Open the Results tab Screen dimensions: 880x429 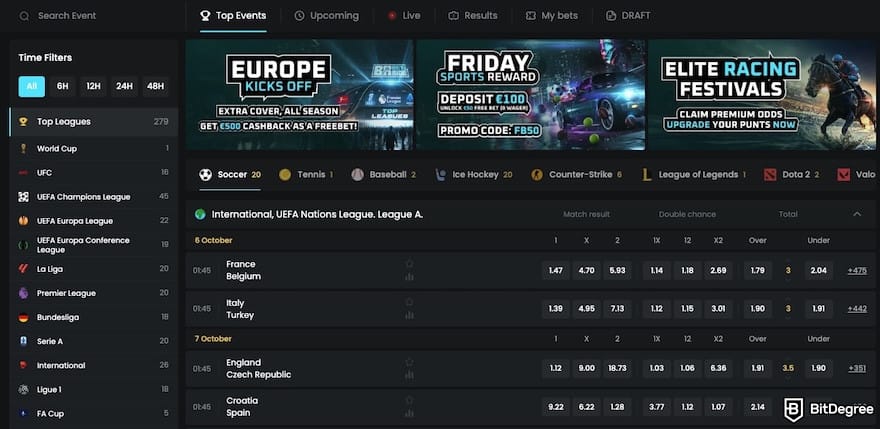coord(473,16)
